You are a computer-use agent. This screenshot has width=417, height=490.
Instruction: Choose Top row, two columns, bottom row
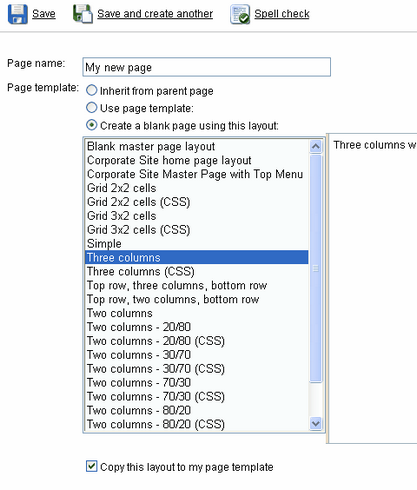197,299
